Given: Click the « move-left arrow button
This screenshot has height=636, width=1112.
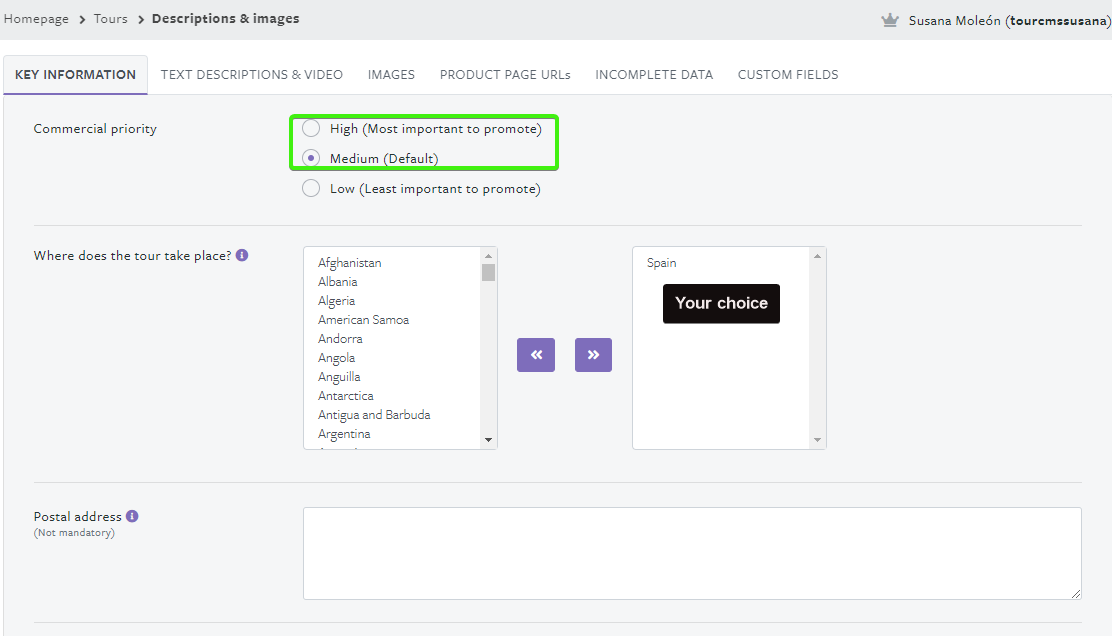Looking at the screenshot, I should click(536, 355).
